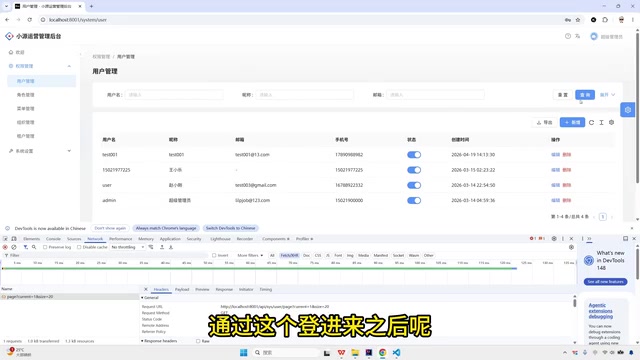
Task: Click the language switch icon in header
Action: [x=578, y=36]
